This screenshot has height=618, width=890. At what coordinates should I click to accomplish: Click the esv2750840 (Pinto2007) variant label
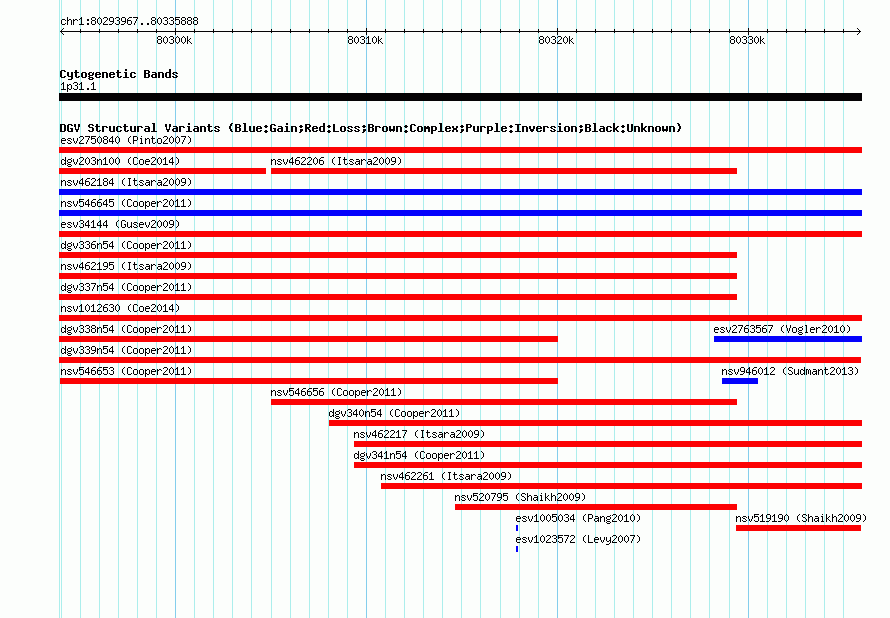coord(126,140)
